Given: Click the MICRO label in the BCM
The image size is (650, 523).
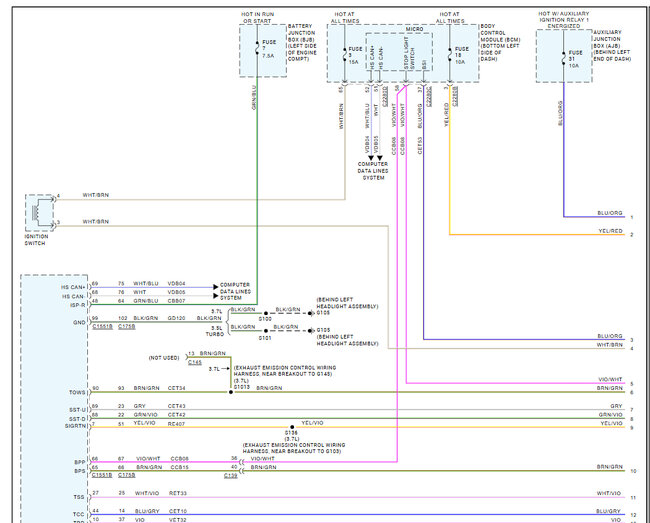Looking at the screenshot, I should point(414,29).
